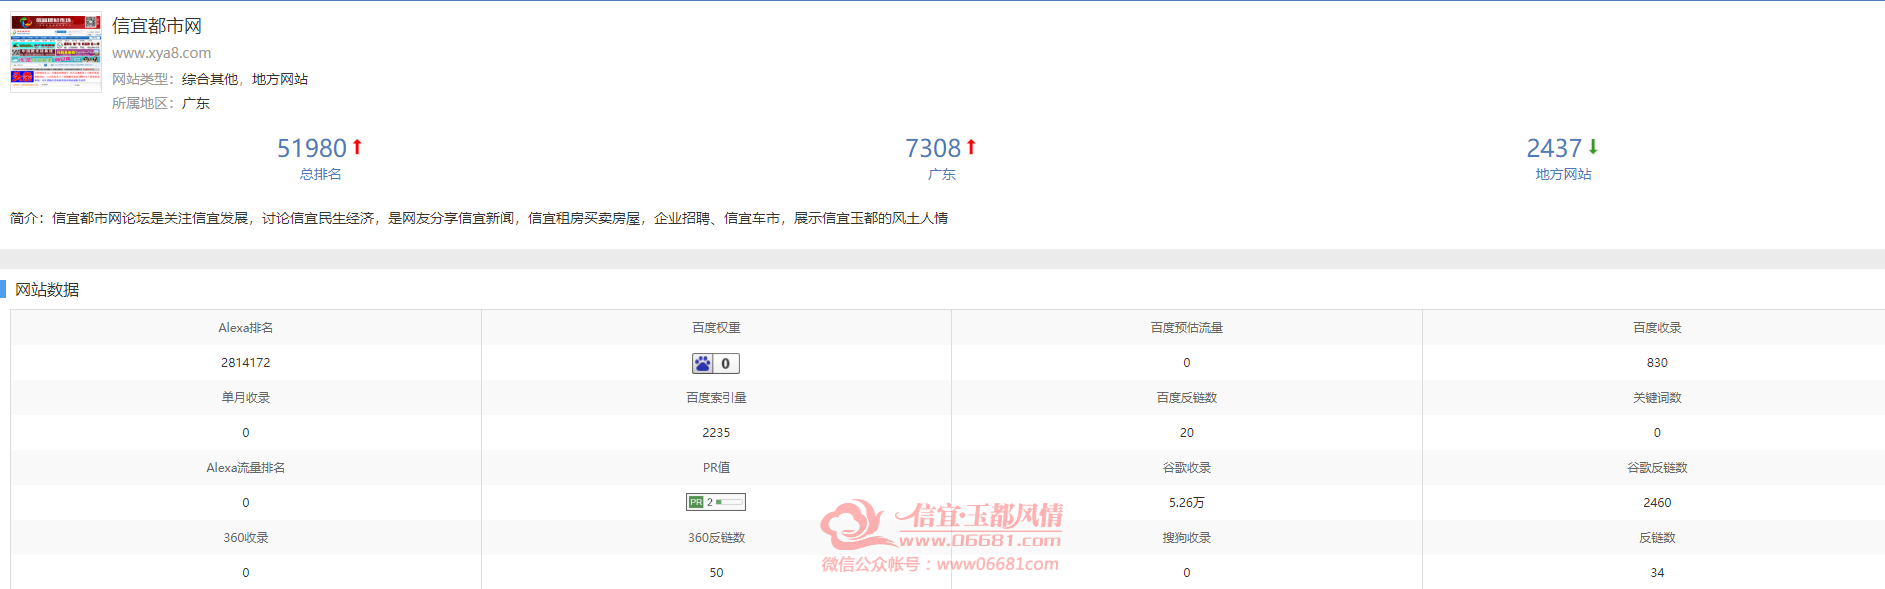Click the 网站数据 section heading

[47, 290]
